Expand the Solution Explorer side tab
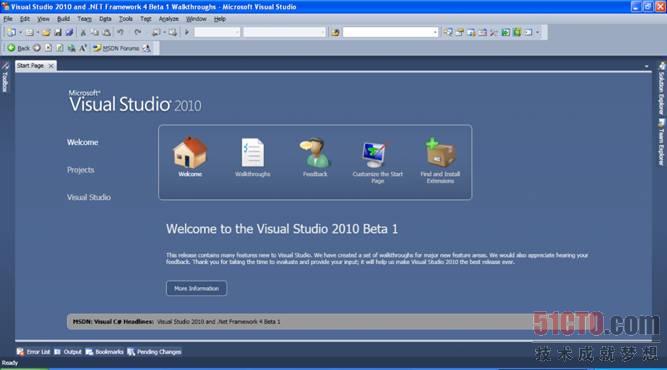The width and height of the screenshot is (667, 370). pos(661,88)
